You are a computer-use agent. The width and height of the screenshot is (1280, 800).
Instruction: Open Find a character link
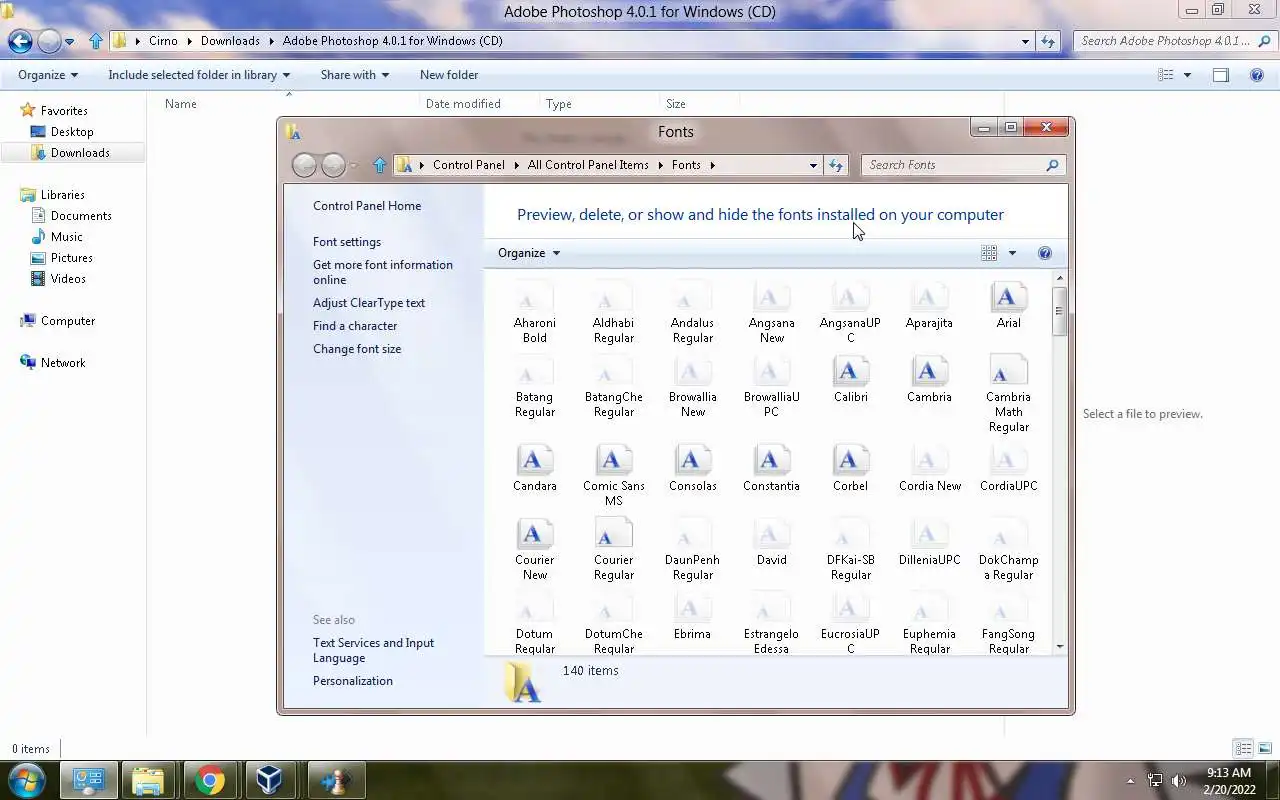[355, 326]
